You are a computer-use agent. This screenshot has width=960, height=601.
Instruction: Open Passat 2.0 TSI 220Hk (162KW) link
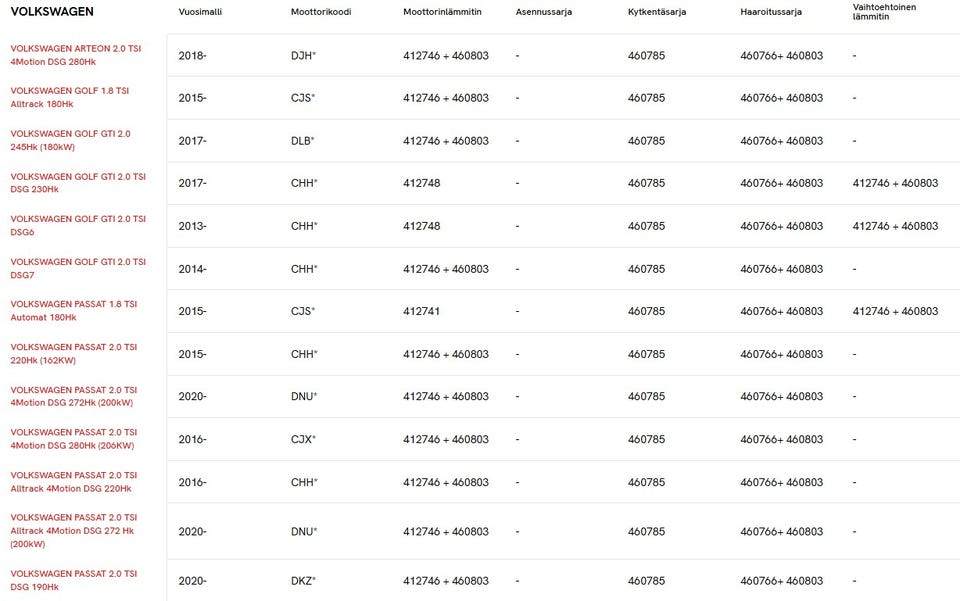click(74, 353)
